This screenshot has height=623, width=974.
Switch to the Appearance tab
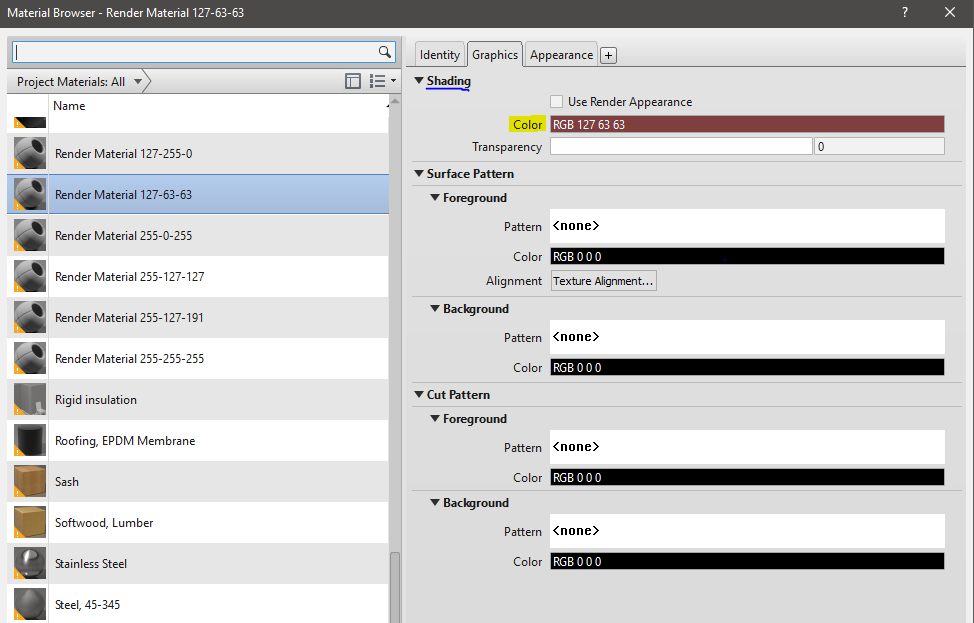562,55
